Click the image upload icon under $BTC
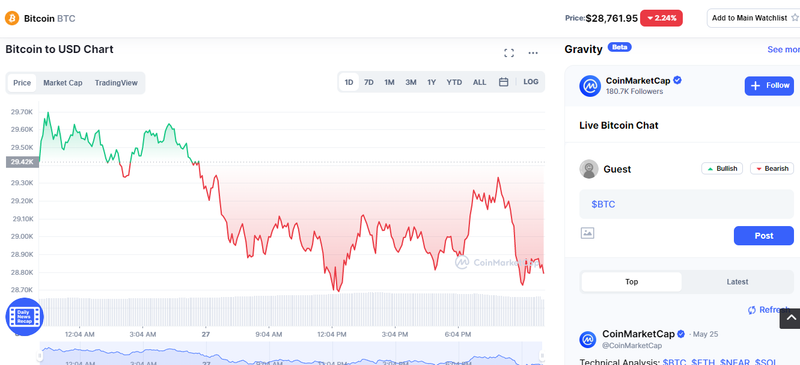 (587, 233)
